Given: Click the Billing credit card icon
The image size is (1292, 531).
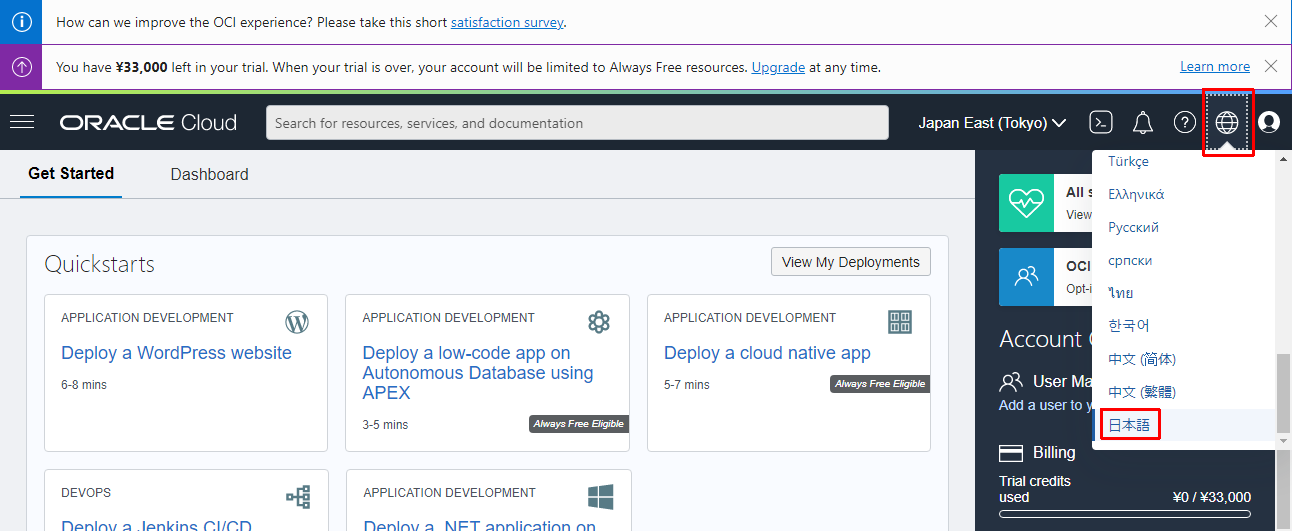Looking at the screenshot, I should (x=1011, y=453).
